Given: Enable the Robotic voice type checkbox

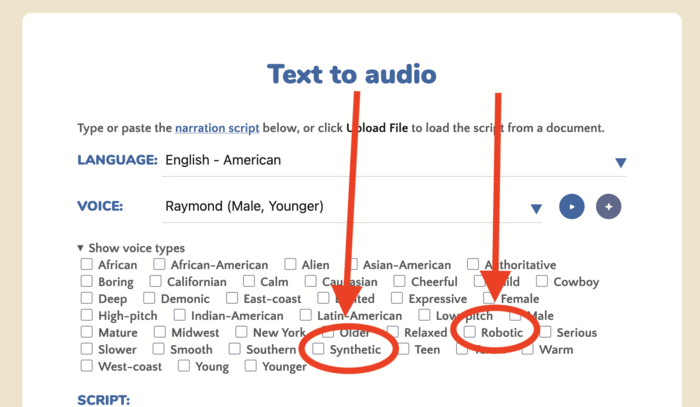Looking at the screenshot, I should click(470, 332).
